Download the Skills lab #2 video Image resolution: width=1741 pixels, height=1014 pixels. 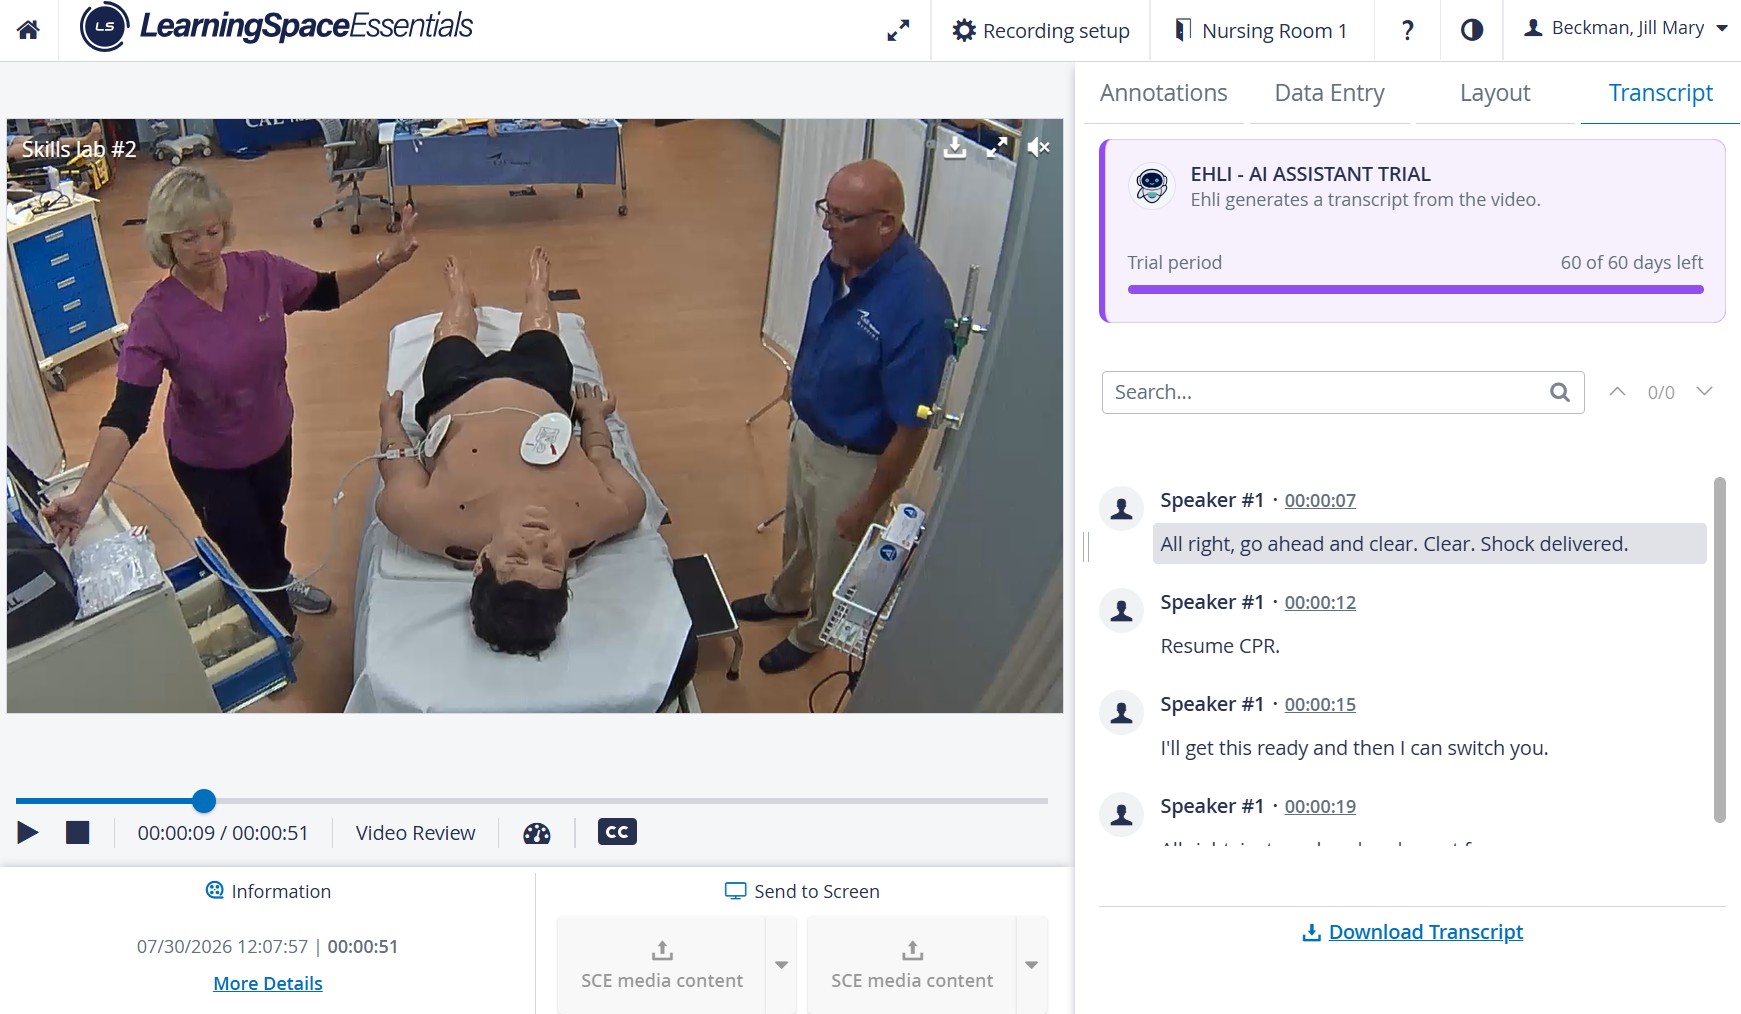pyautogui.click(x=955, y=148)
